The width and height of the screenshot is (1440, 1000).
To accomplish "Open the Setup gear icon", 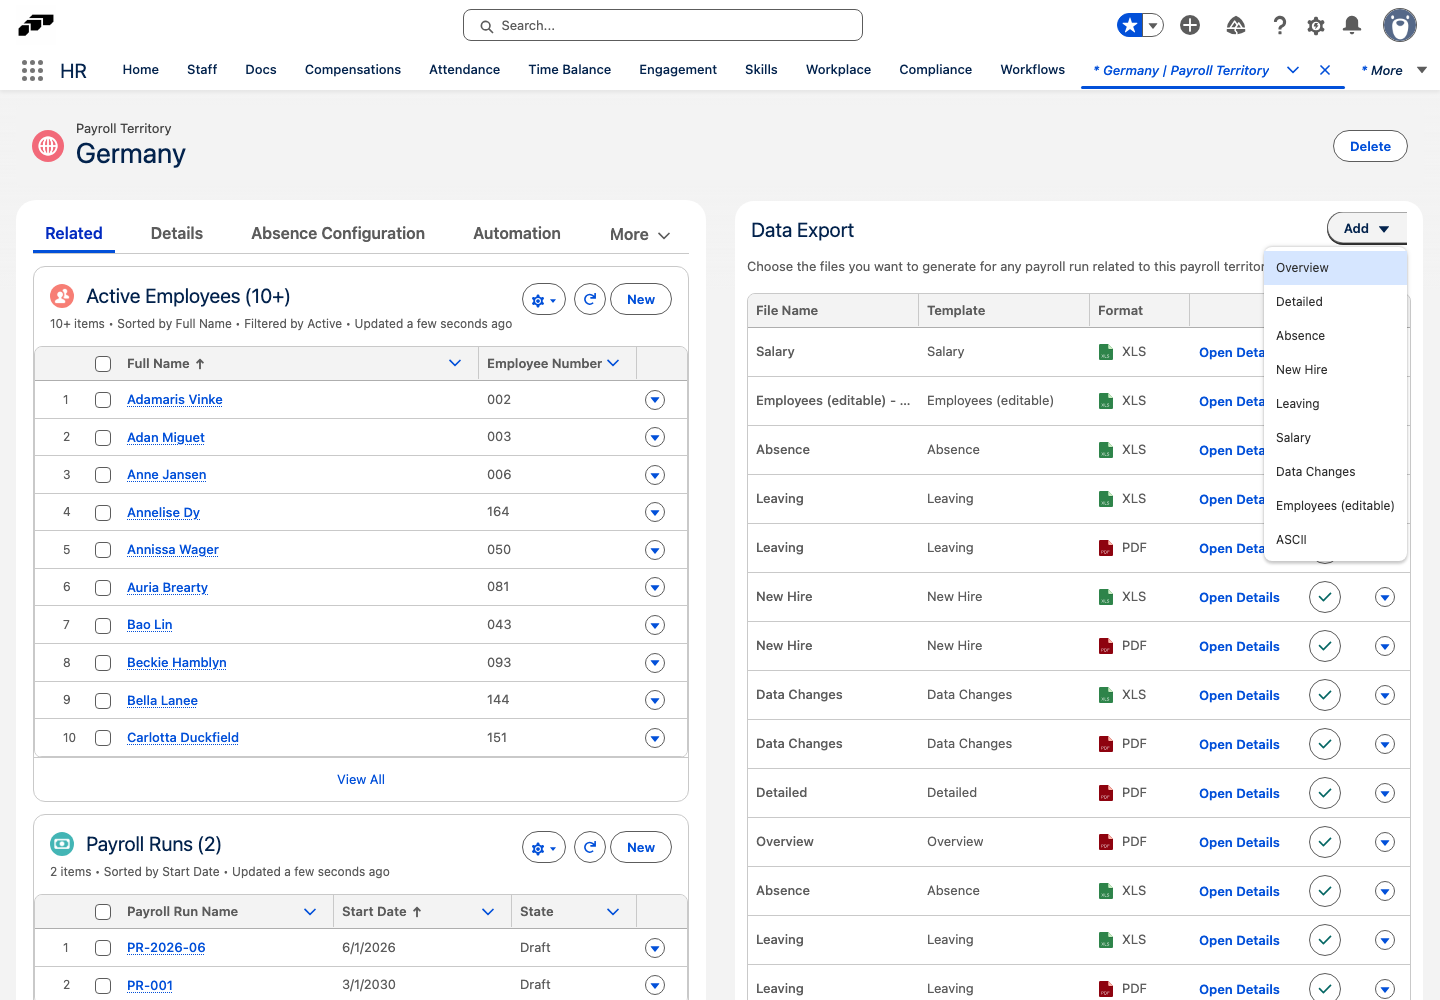I will pos(1316,25).
